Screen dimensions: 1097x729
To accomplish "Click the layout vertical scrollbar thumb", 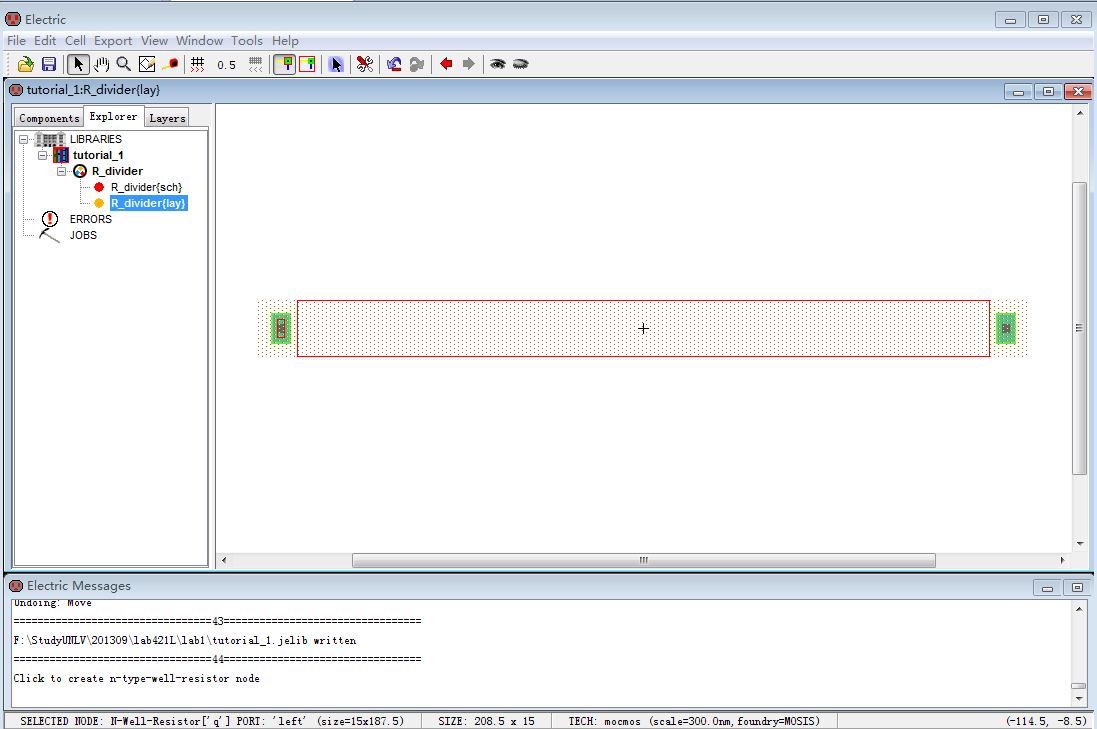I will coord(1080,328).
